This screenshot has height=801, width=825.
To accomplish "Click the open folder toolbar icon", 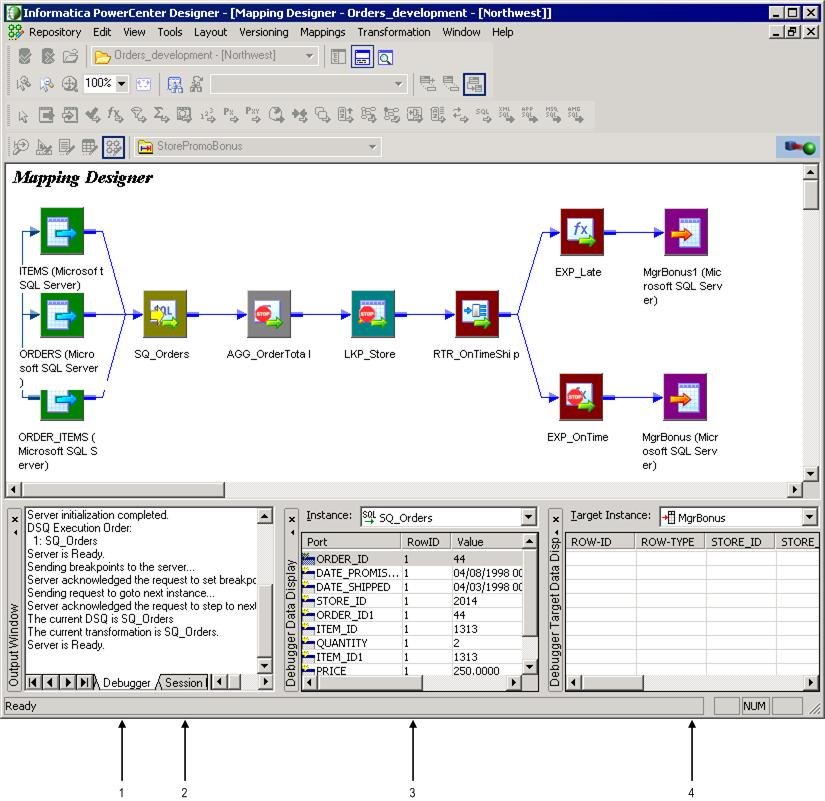I will [71, 56].
